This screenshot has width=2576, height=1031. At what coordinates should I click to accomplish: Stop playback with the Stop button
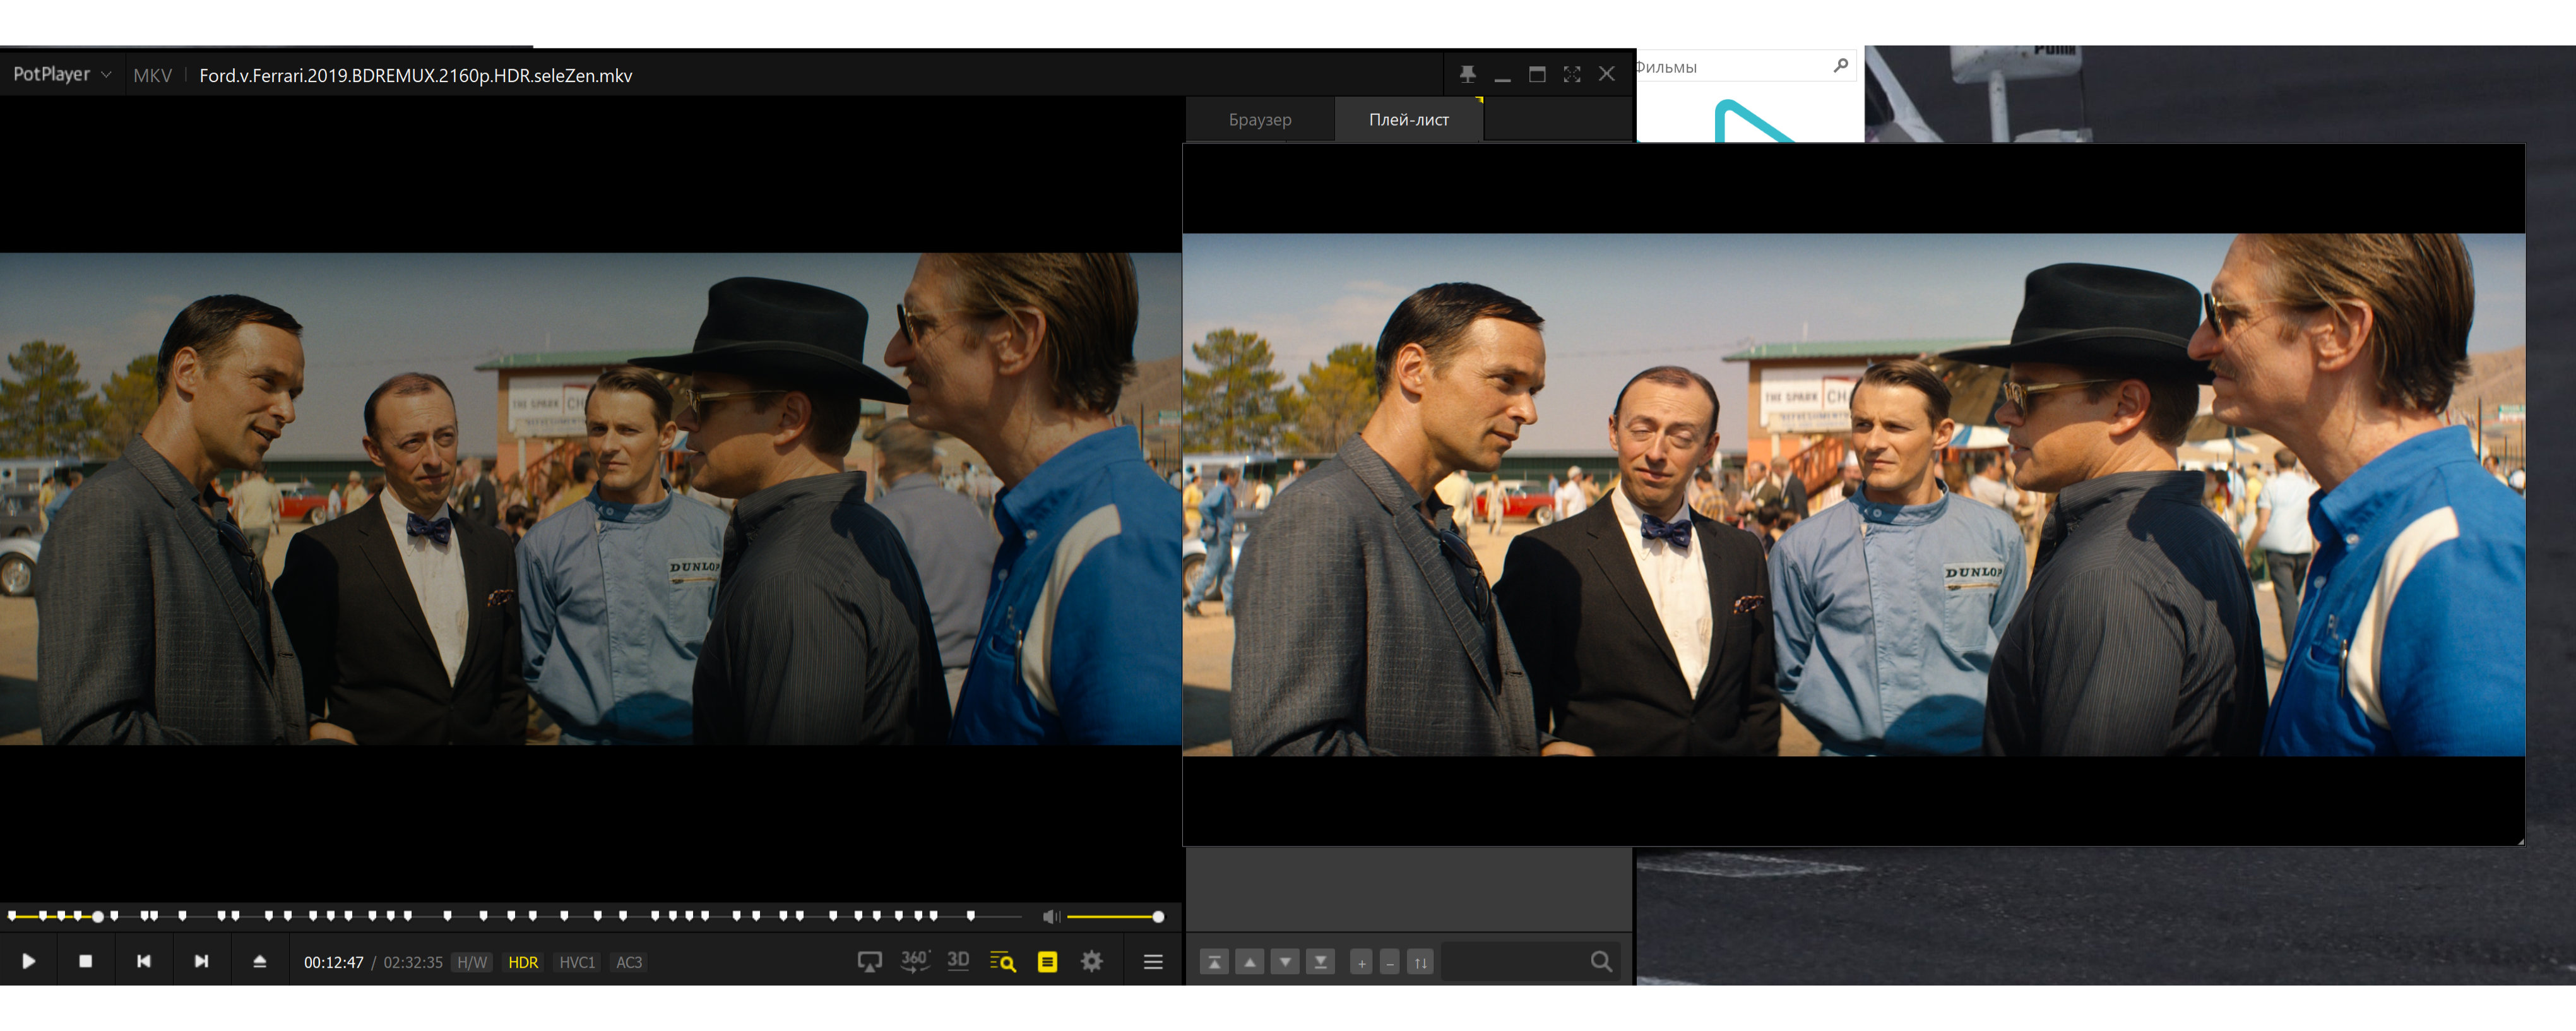click(x=86, y=961)
